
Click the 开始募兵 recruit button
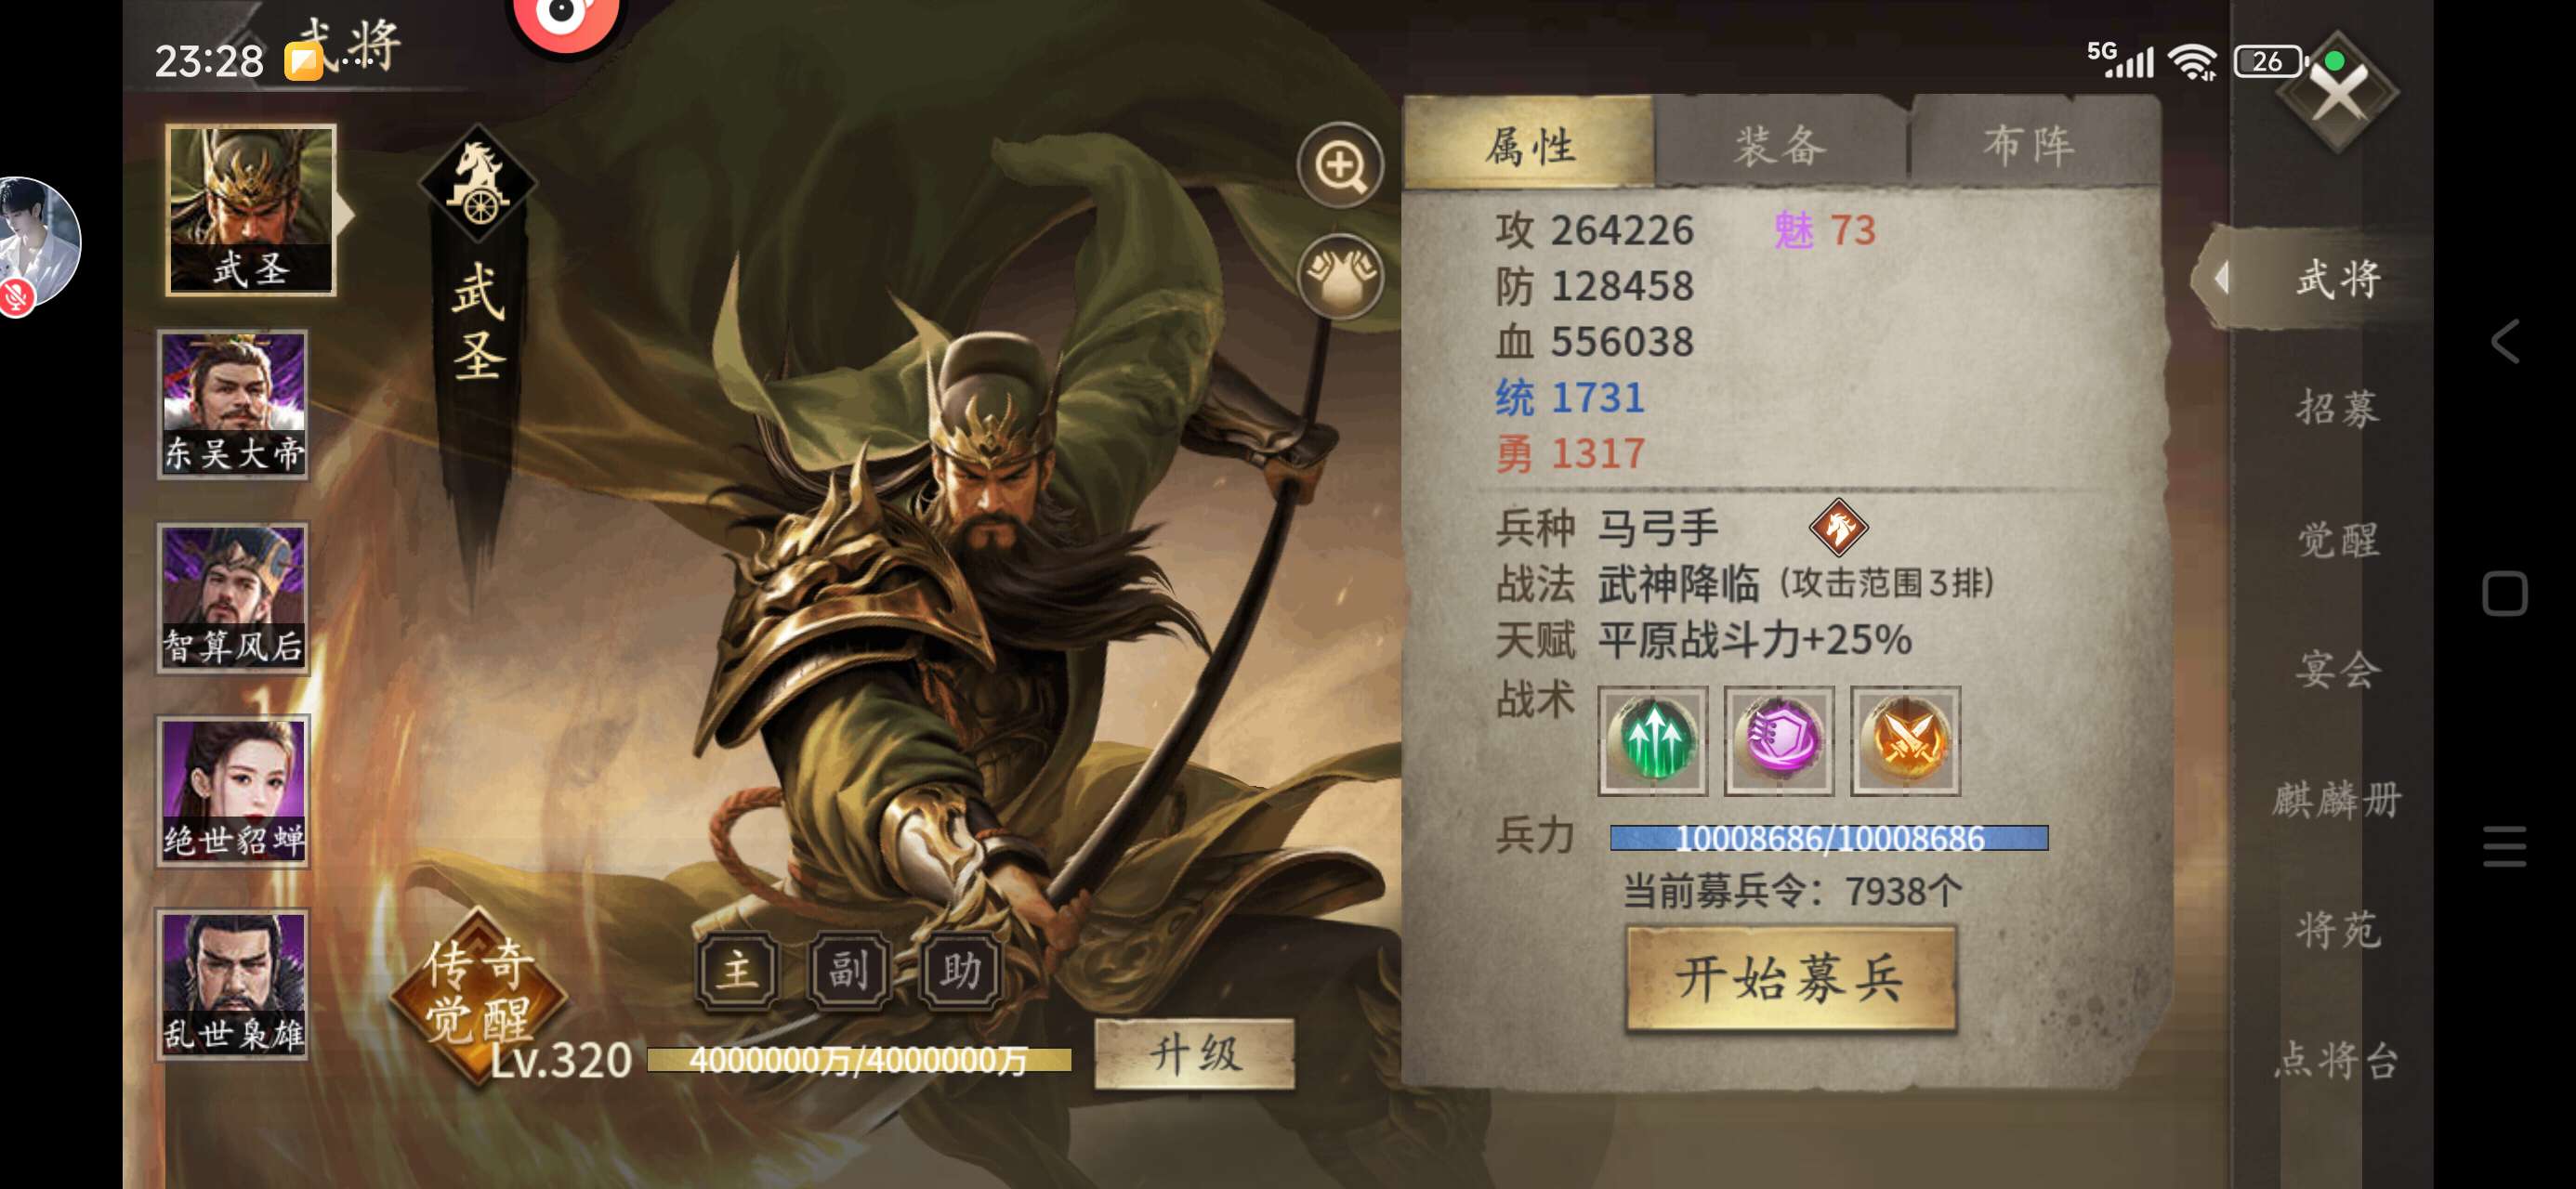pyautogui.click(x=1790, y=978)
